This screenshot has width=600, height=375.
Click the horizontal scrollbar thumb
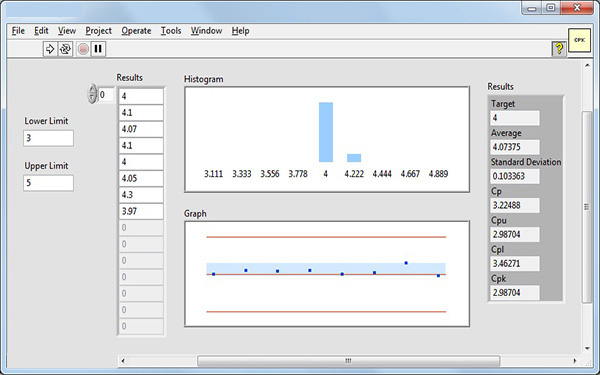348,360
